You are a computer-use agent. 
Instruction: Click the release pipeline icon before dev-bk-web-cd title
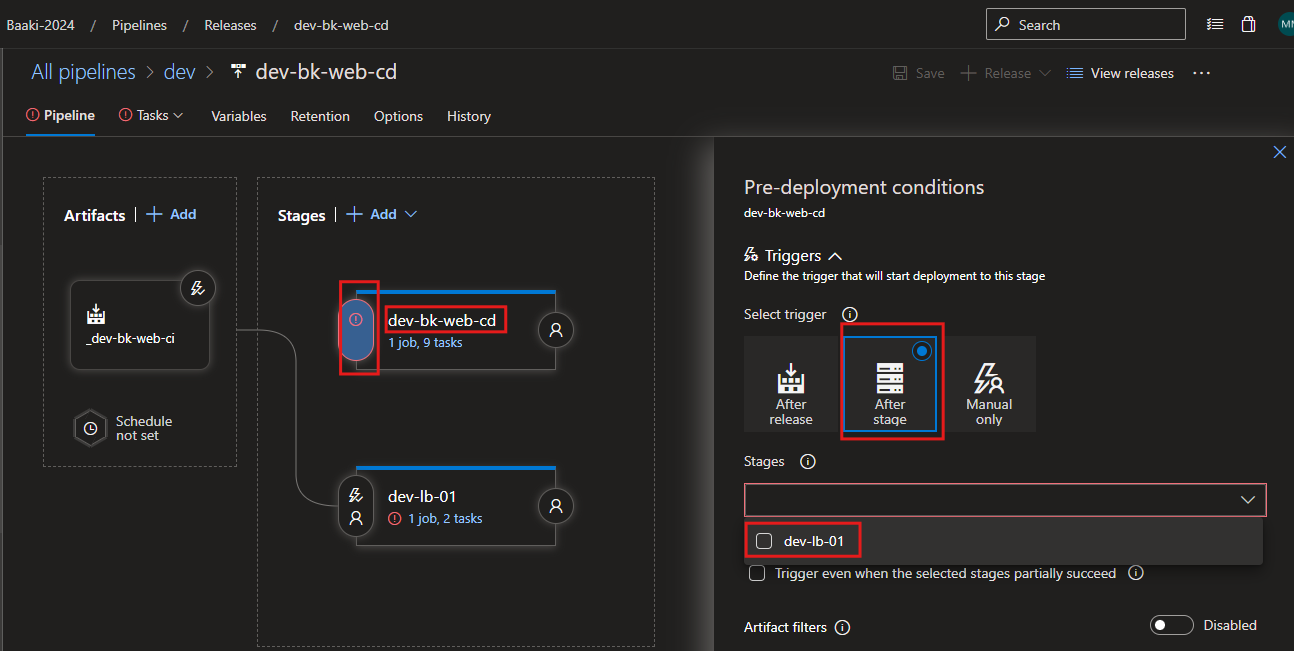(238, 72)
